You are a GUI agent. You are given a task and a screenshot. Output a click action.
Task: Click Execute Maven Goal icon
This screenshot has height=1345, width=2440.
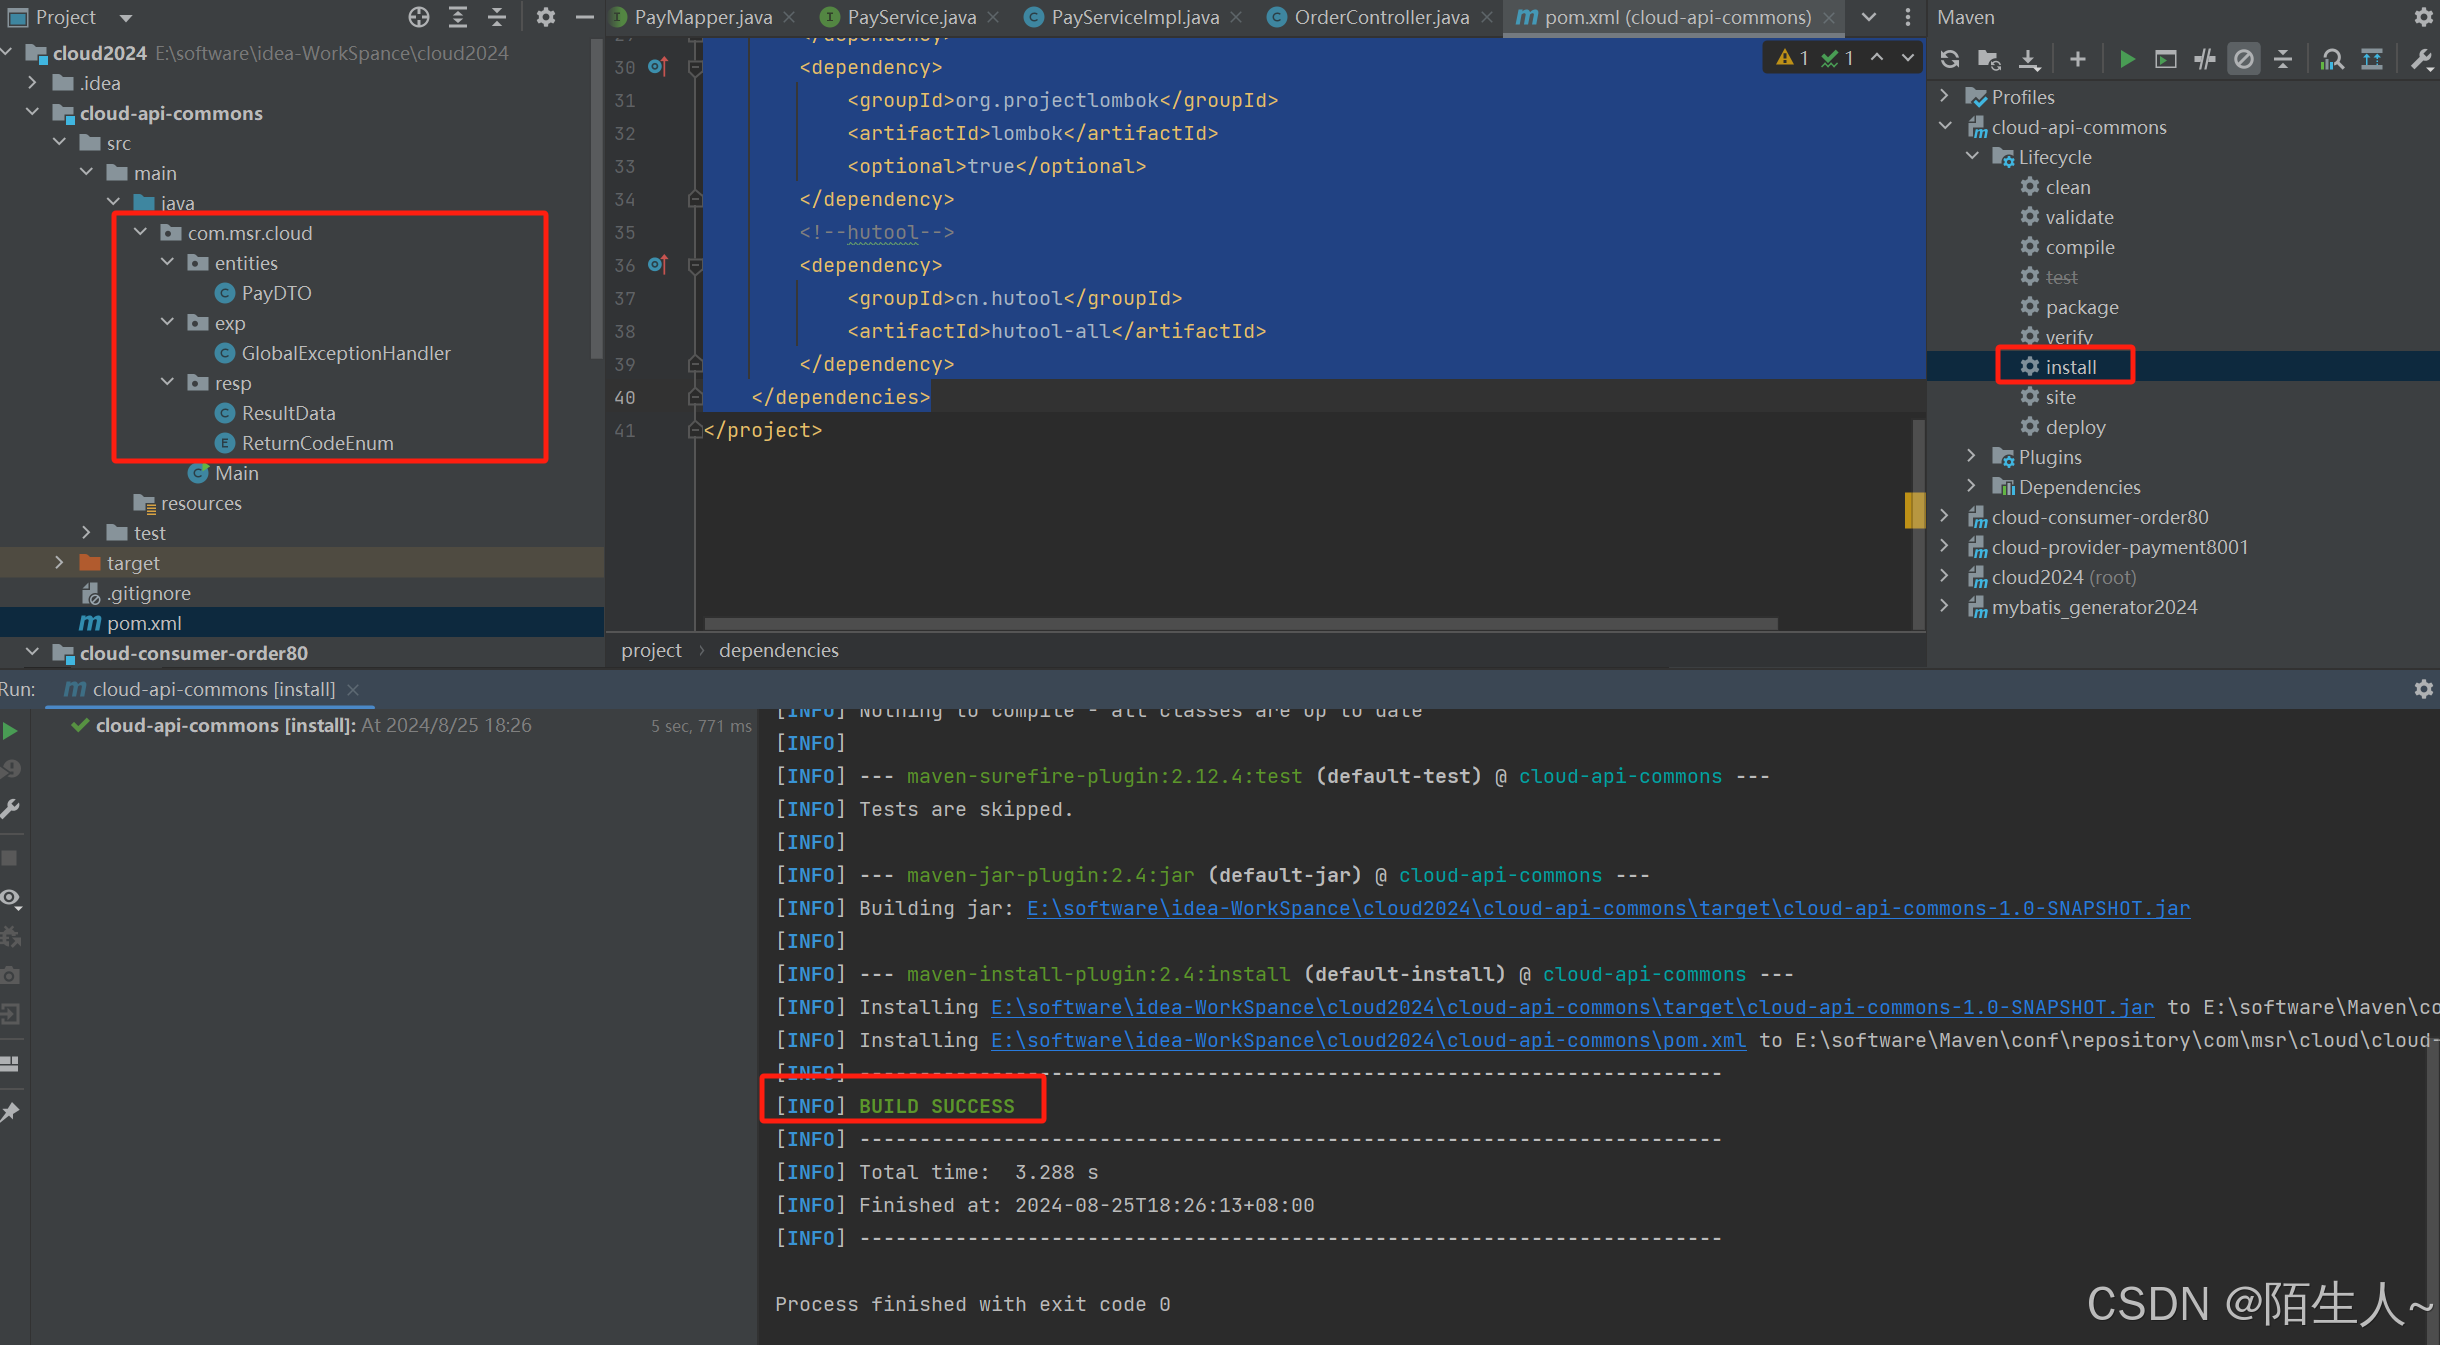click(x=2165, y=59)
